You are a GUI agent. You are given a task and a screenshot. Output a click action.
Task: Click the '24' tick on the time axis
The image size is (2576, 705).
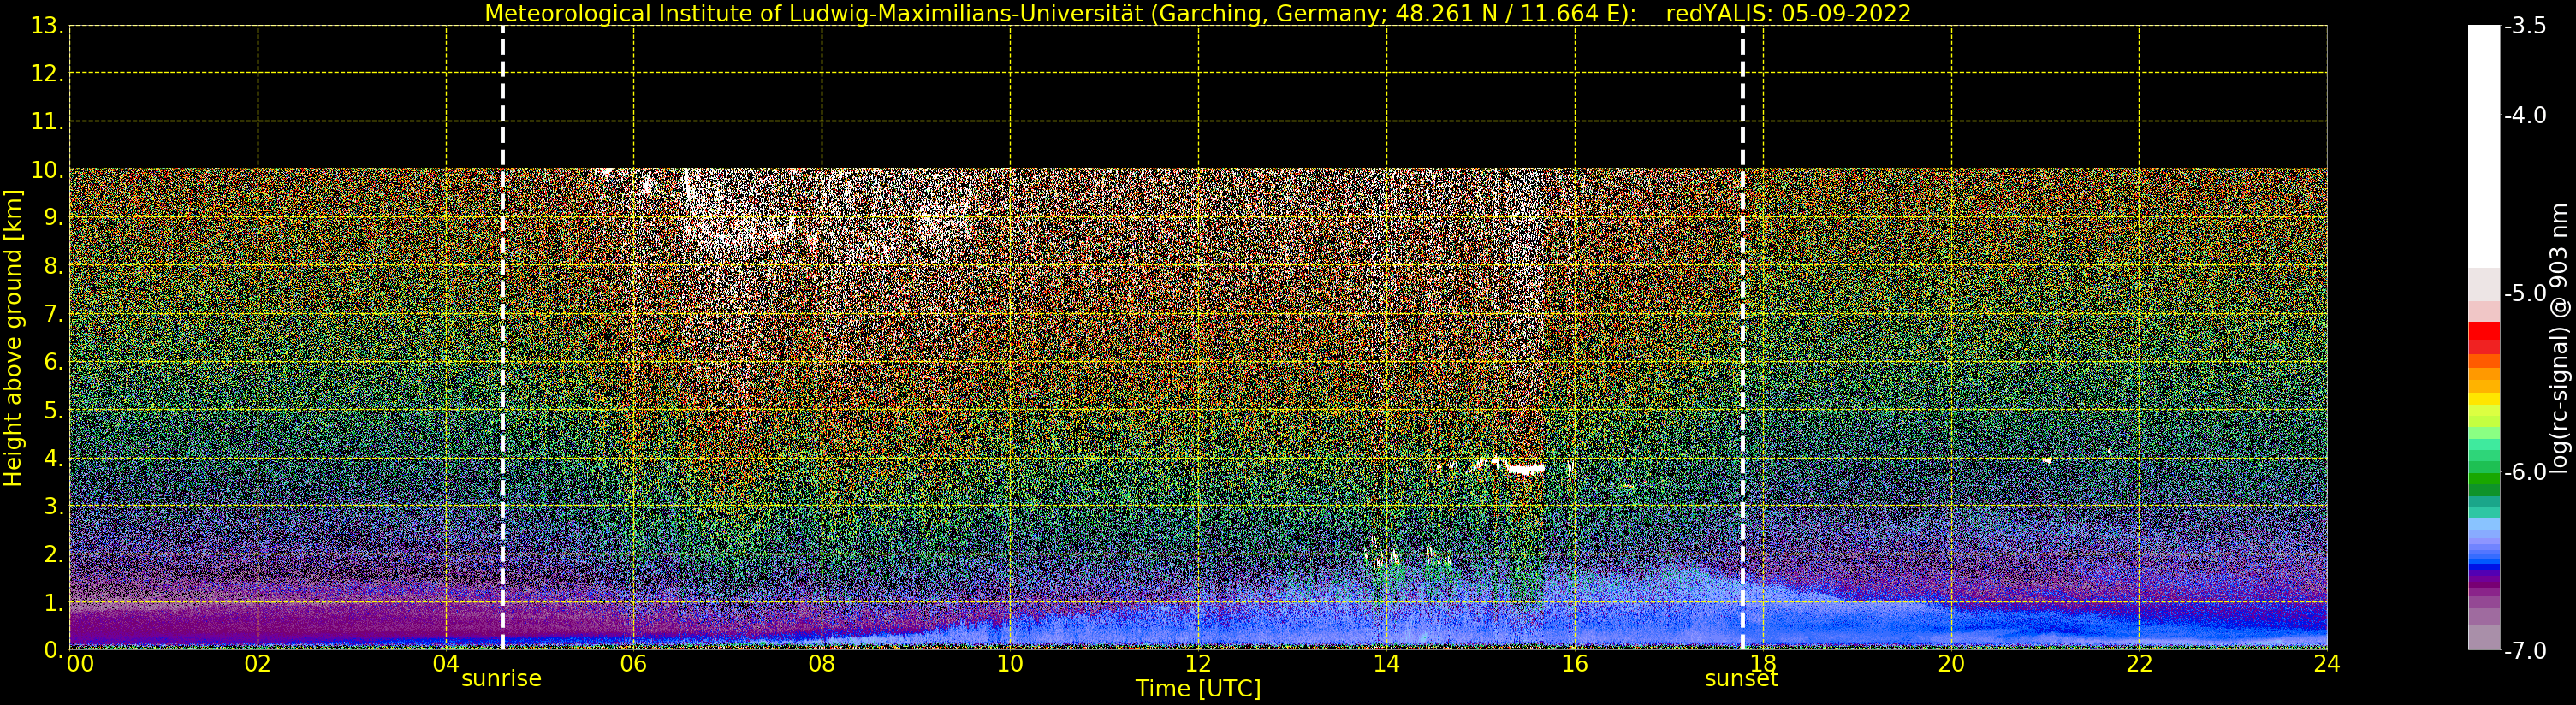click(x=2327, y=664)
